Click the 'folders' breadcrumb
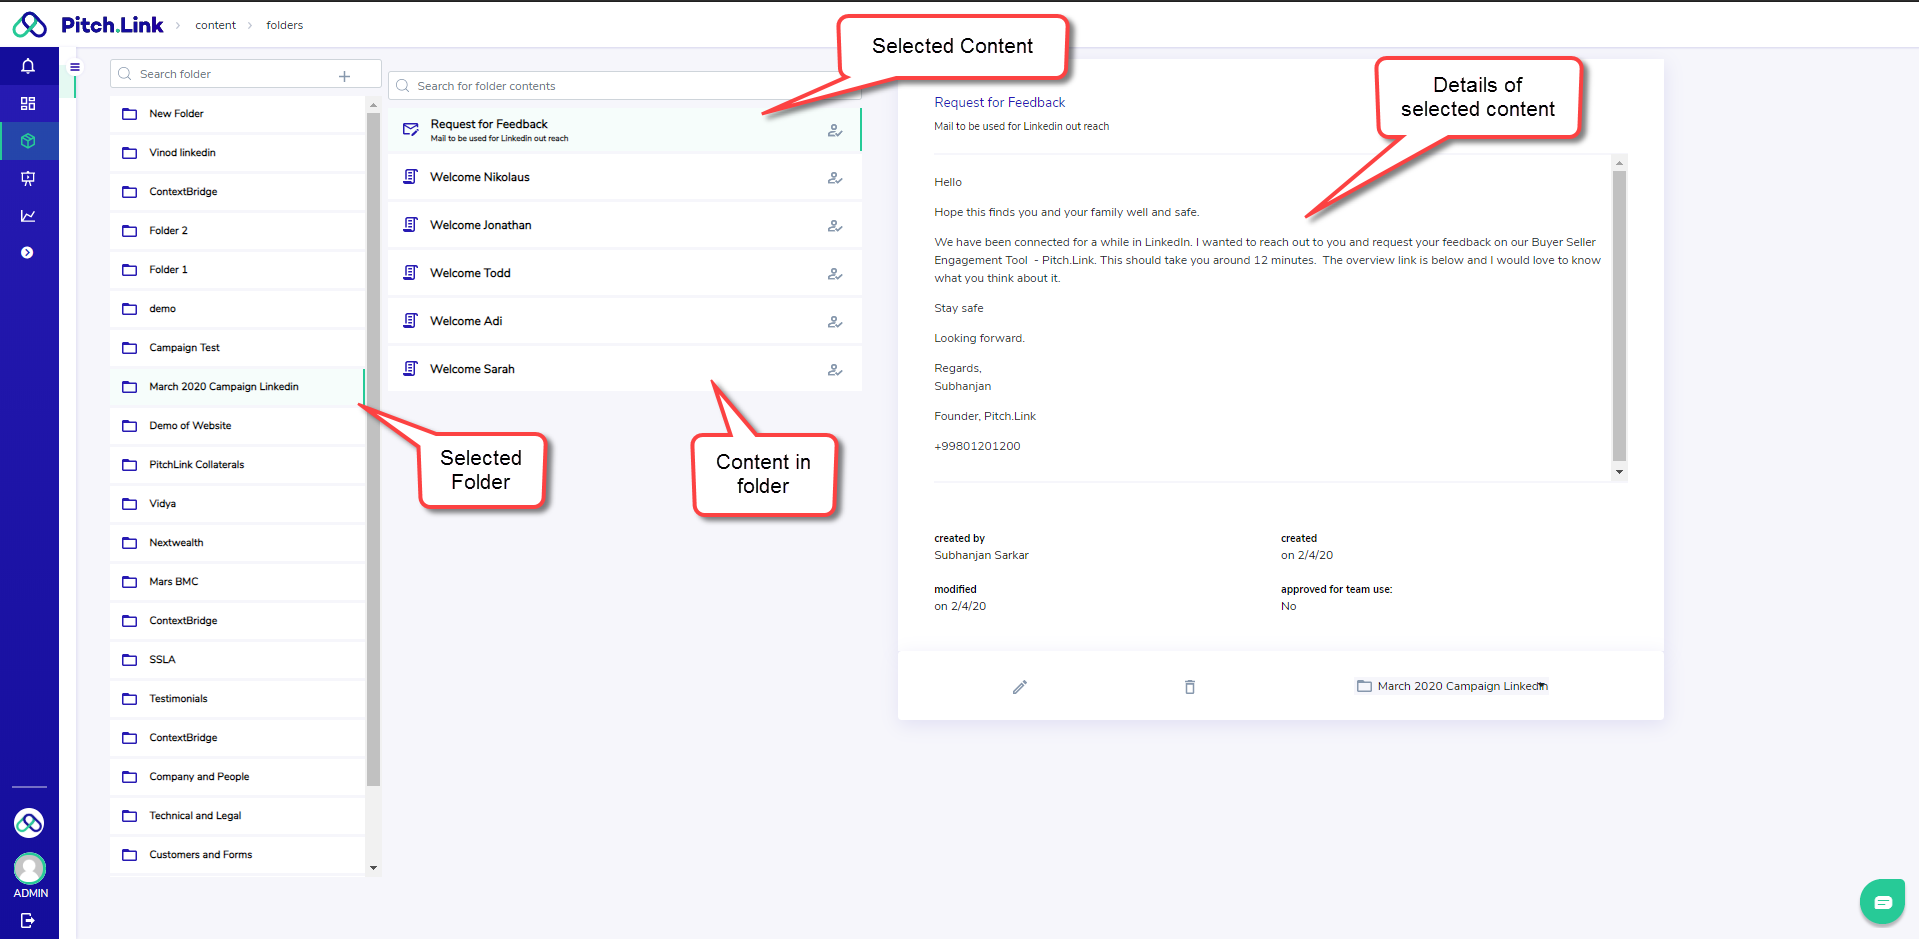Viewport: 1919px width, 939px height. coord(284,26)
